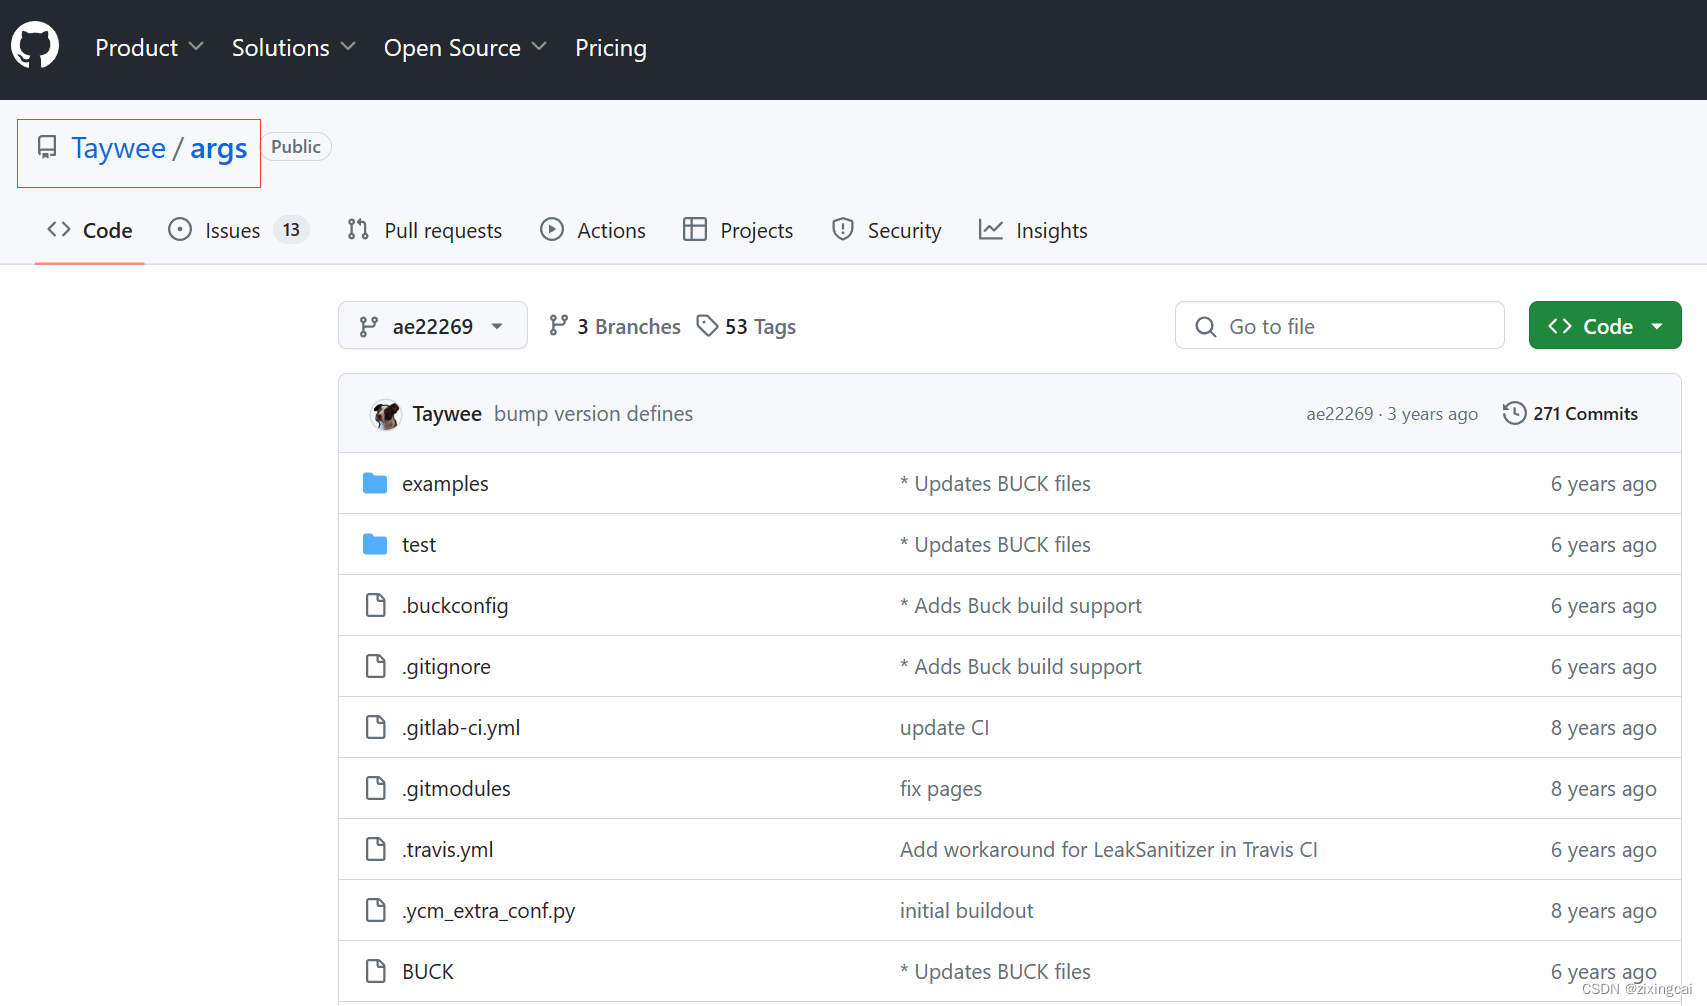Open the bump version defines commit
The width and height of the screenshot is (1707, 1006).
click(x=593, y=413)
